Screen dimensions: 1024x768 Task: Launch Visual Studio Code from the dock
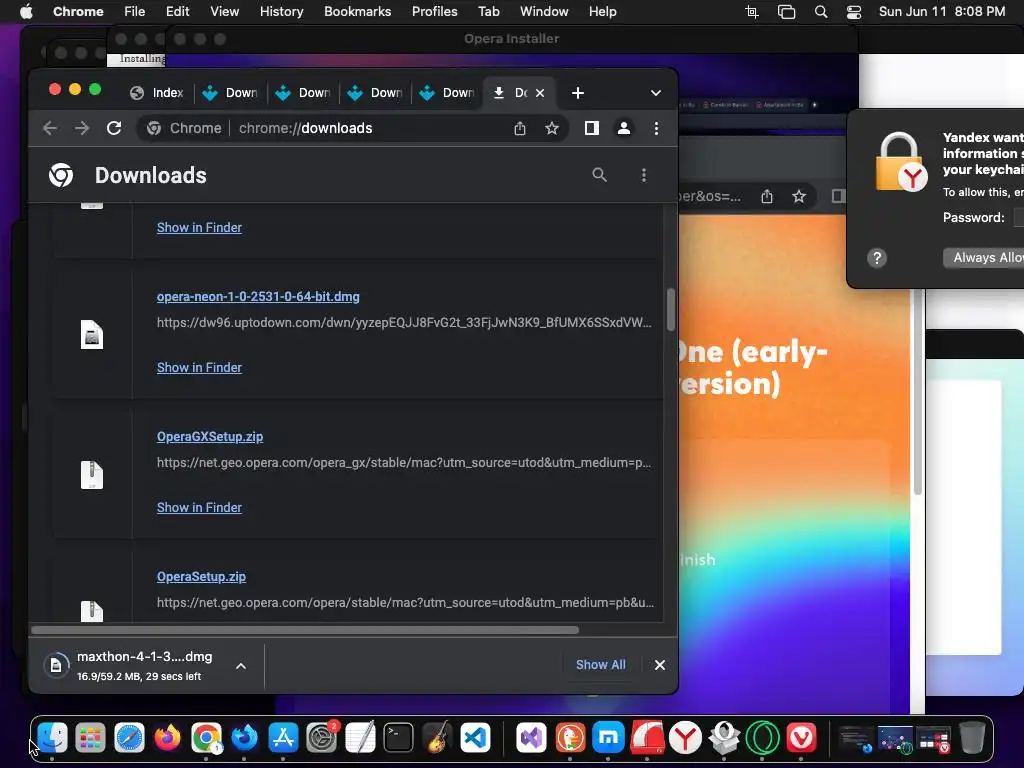click(475, 738)
